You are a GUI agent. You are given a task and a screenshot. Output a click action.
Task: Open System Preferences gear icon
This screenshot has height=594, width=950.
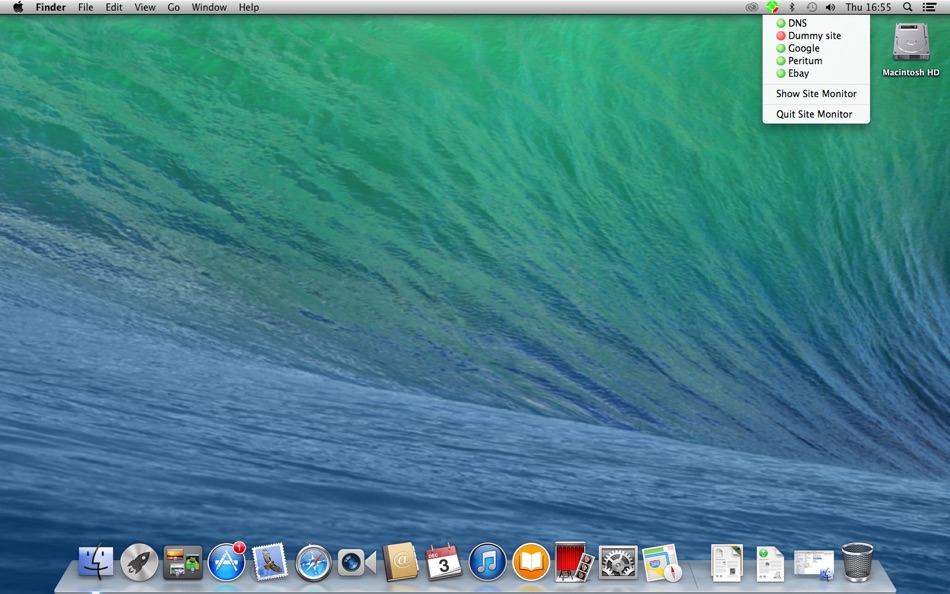(618, 562)
